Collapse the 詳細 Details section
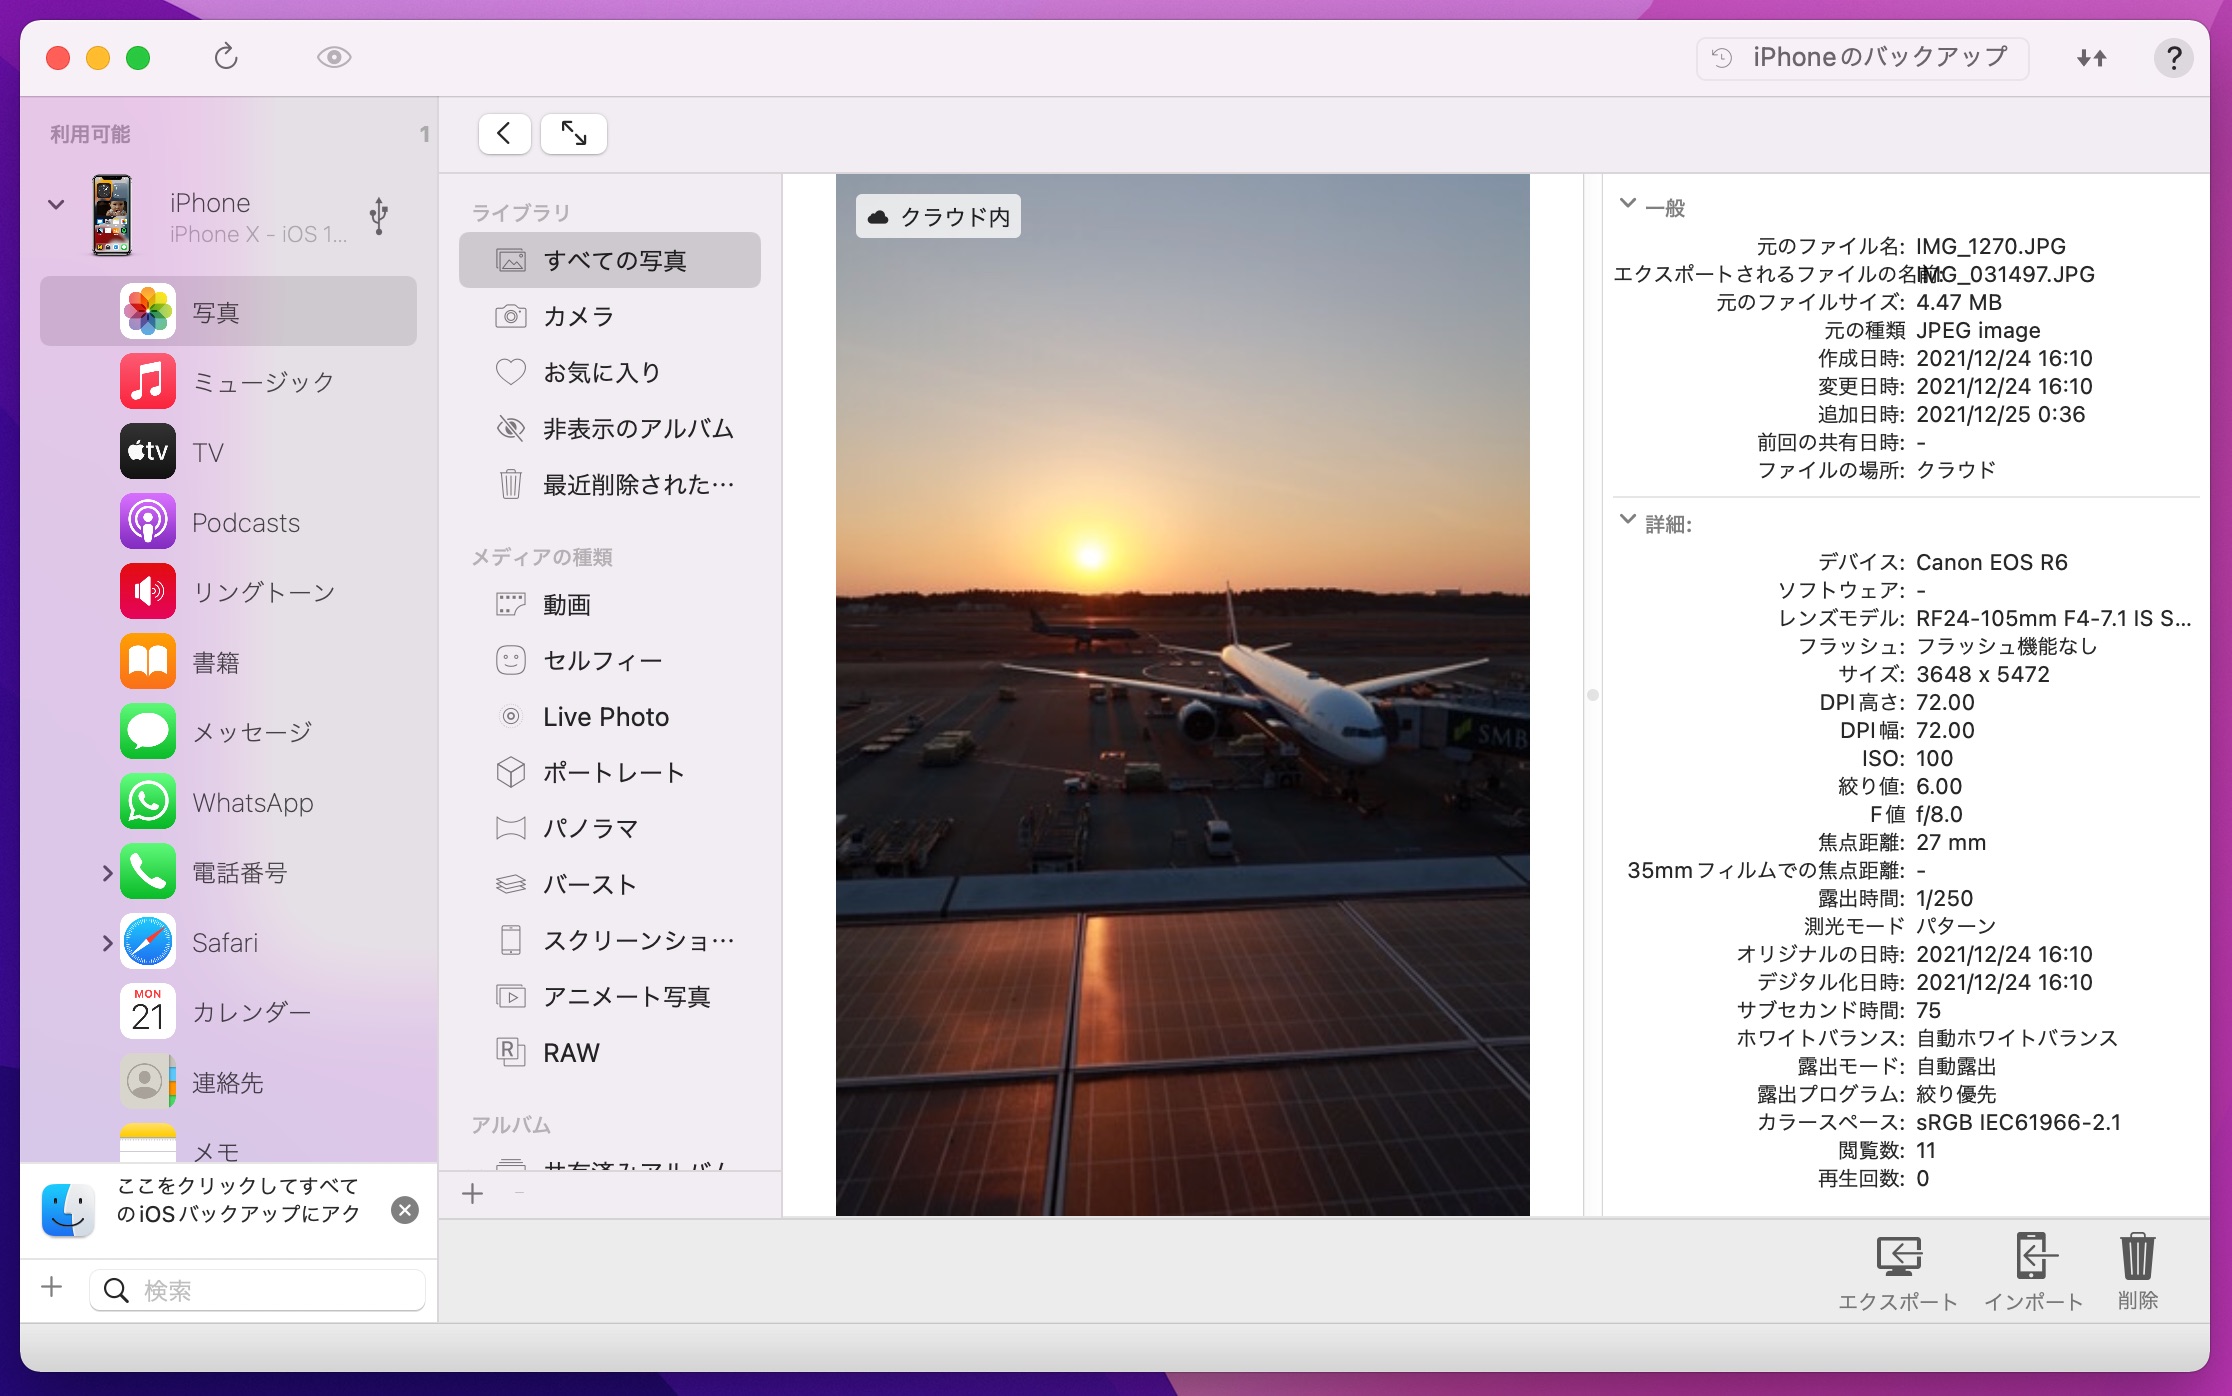 click(1628, 520)
